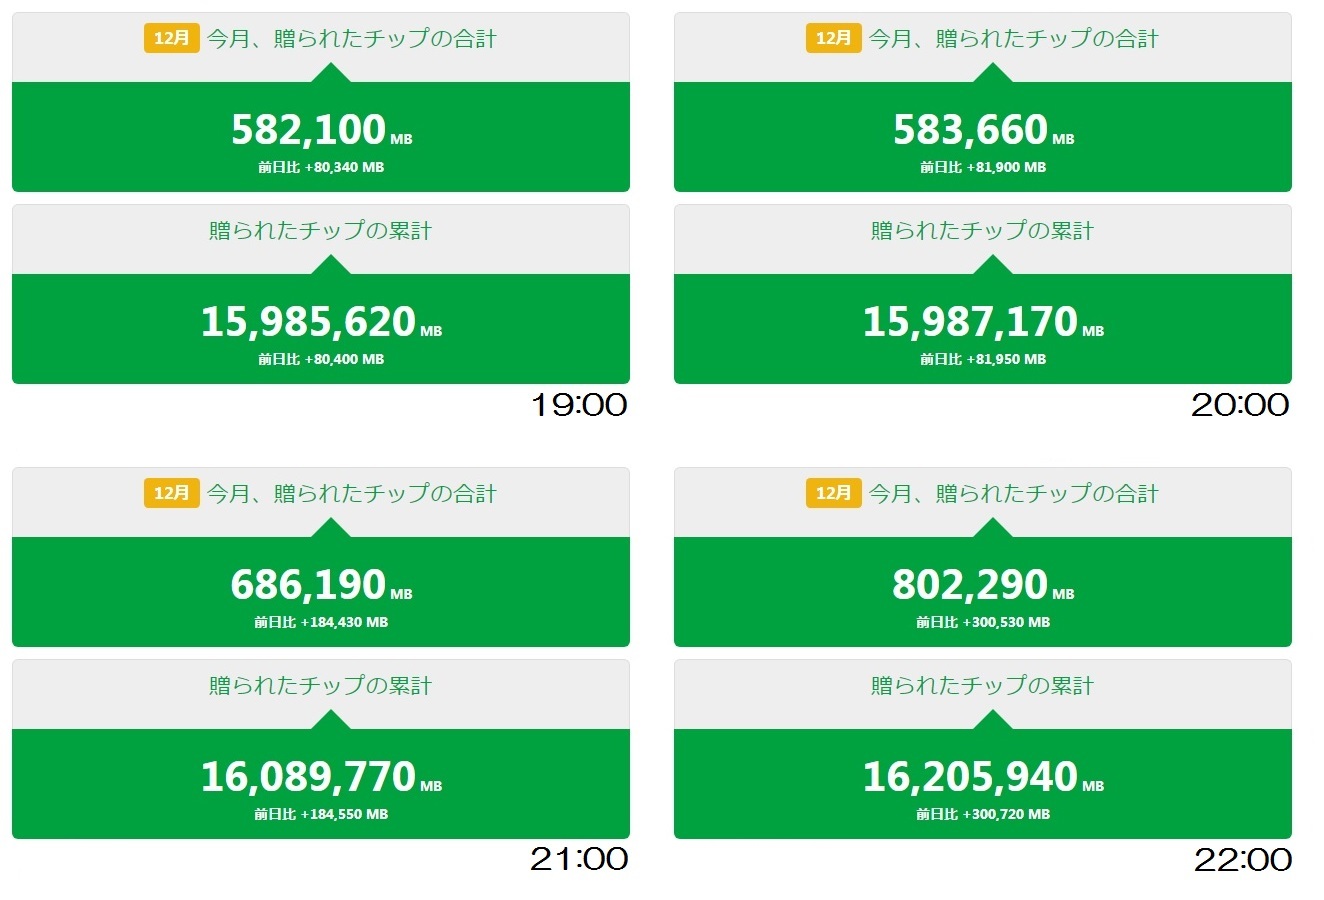Click the 19:00 timestamp label
1324x900 pixels.
[x=579, y=405]
